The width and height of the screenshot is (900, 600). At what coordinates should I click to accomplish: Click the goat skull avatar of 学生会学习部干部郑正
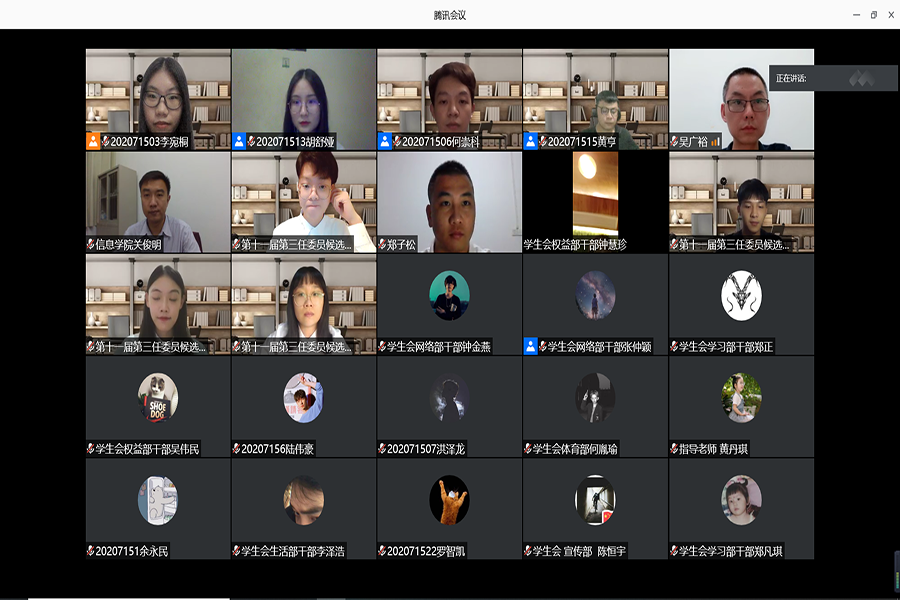coord(741,295)
